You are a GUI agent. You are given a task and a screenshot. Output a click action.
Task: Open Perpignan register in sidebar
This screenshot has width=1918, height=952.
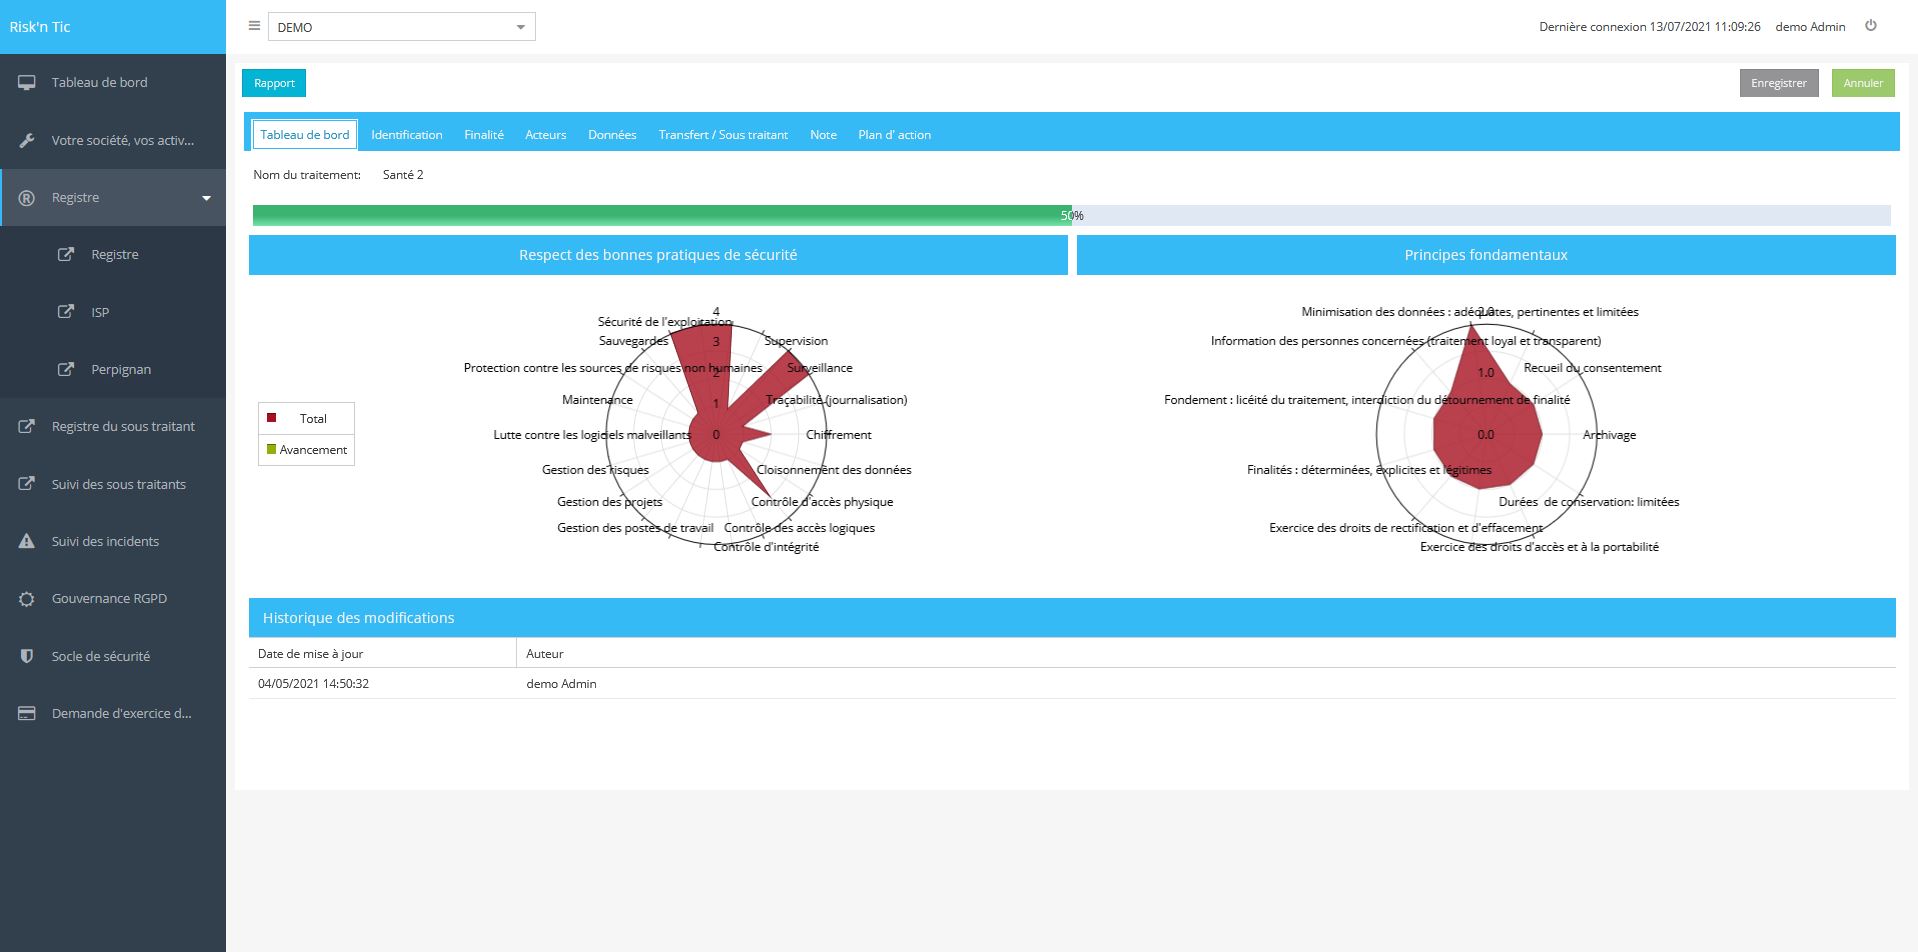pyautogui.click(x=121, y=369)
